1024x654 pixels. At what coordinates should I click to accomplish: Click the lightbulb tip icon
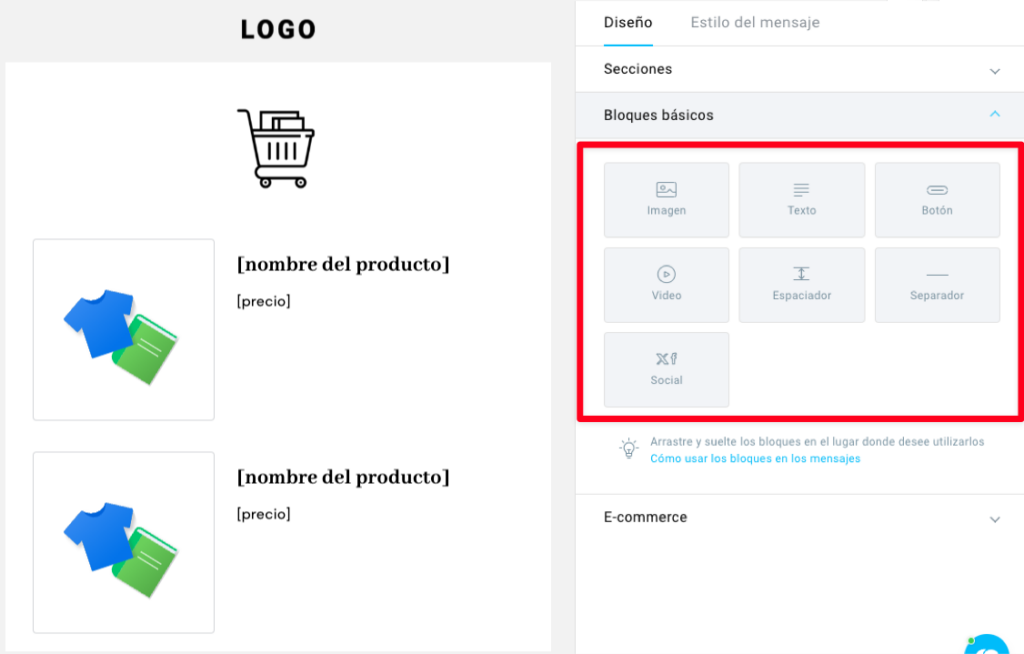(628, 449)
